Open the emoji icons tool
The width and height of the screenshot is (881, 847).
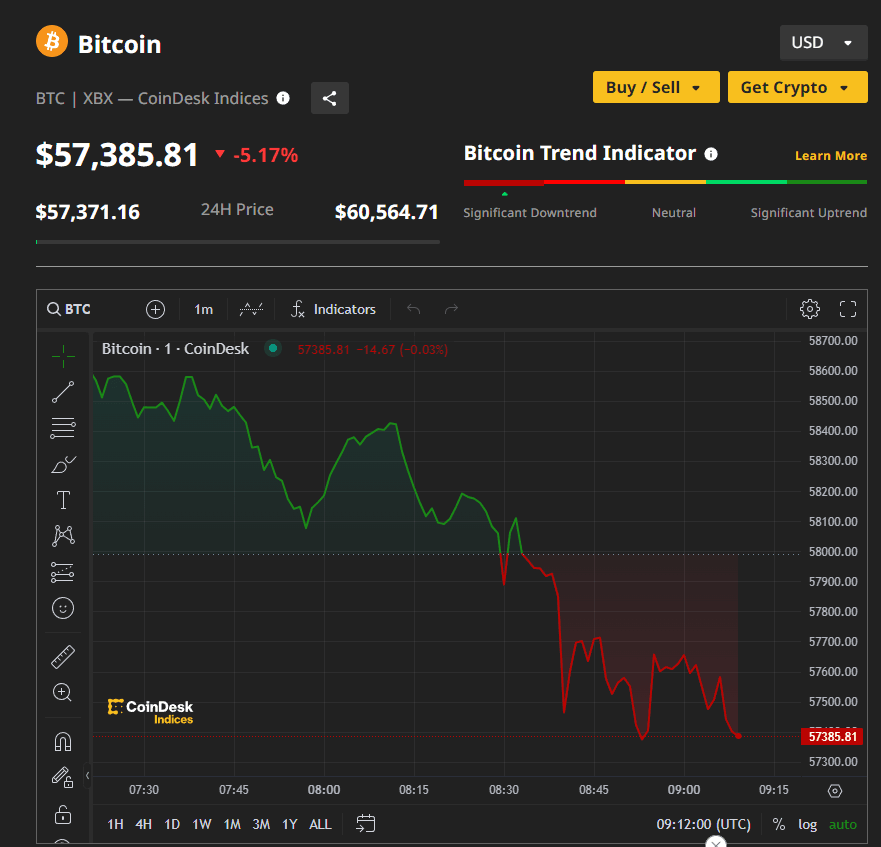63,608
